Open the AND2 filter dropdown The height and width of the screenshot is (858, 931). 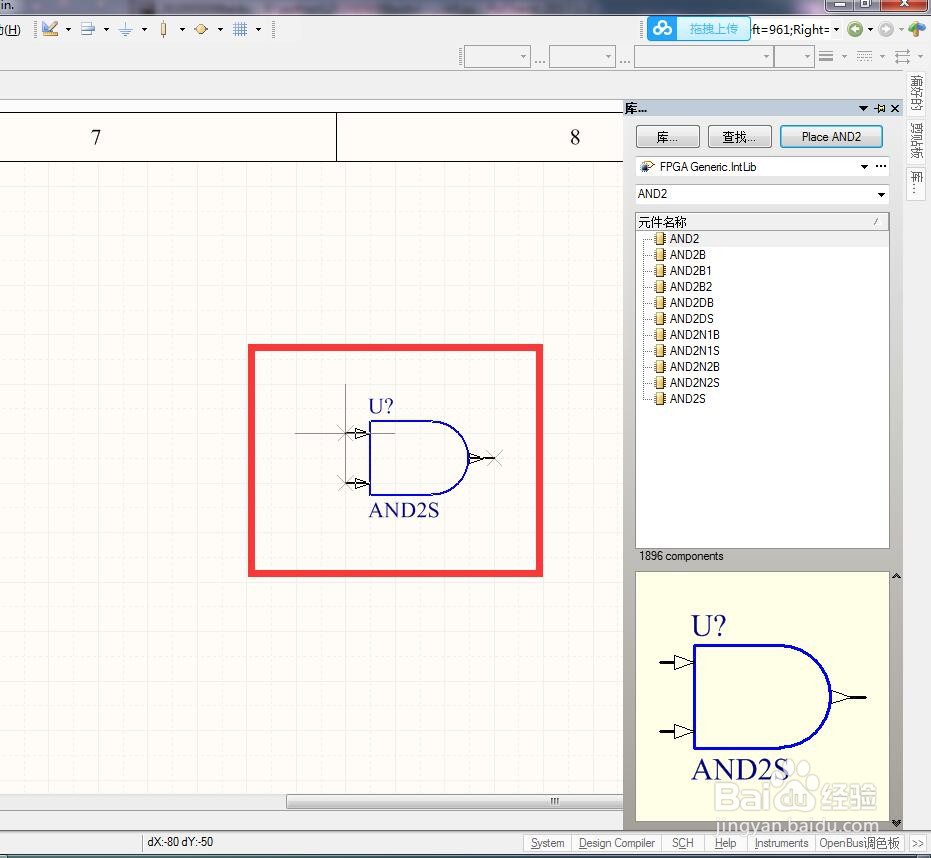pos(881,194)
